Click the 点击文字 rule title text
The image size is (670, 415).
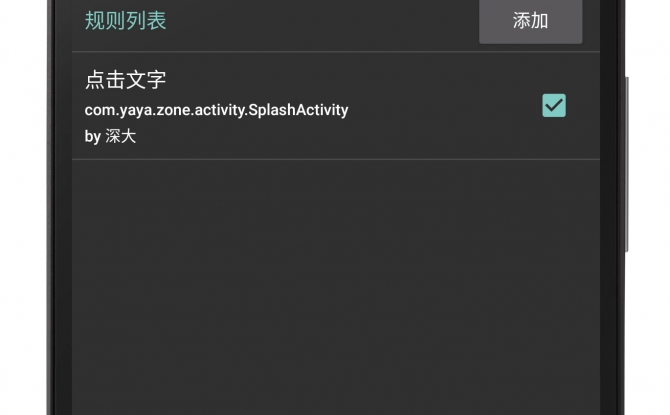[125, 80]
